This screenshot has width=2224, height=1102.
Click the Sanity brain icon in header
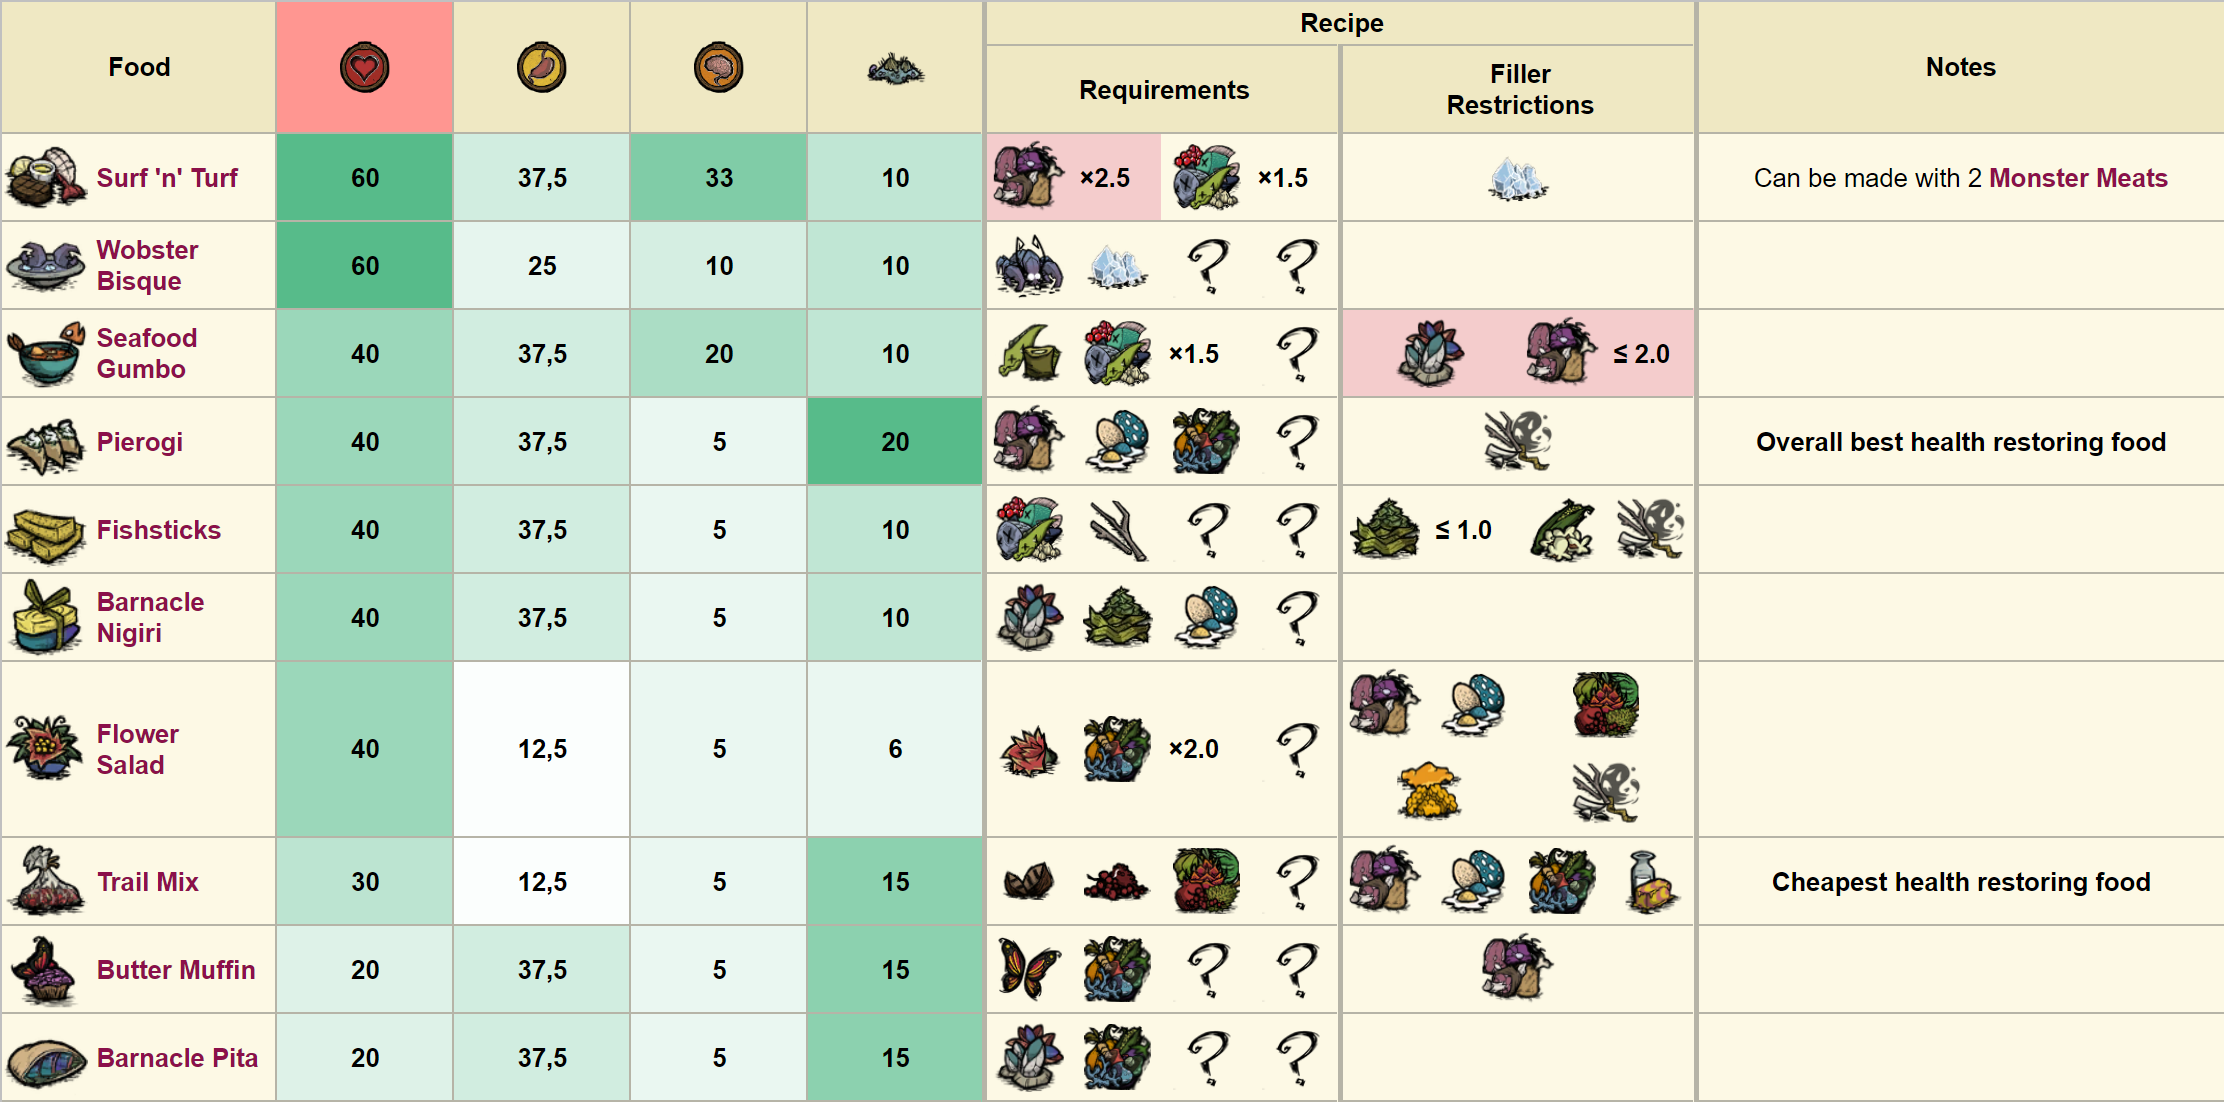click(718, 68)
